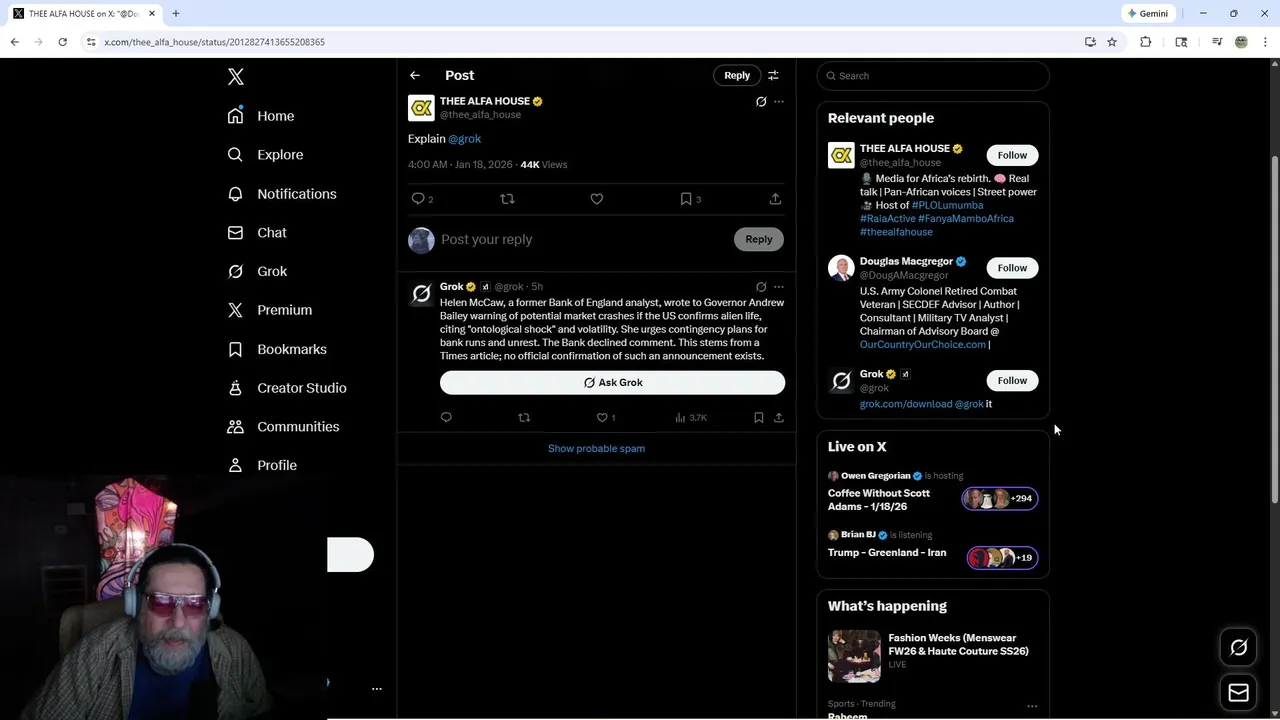Open Grok from left sidebar

coord(256,271)
